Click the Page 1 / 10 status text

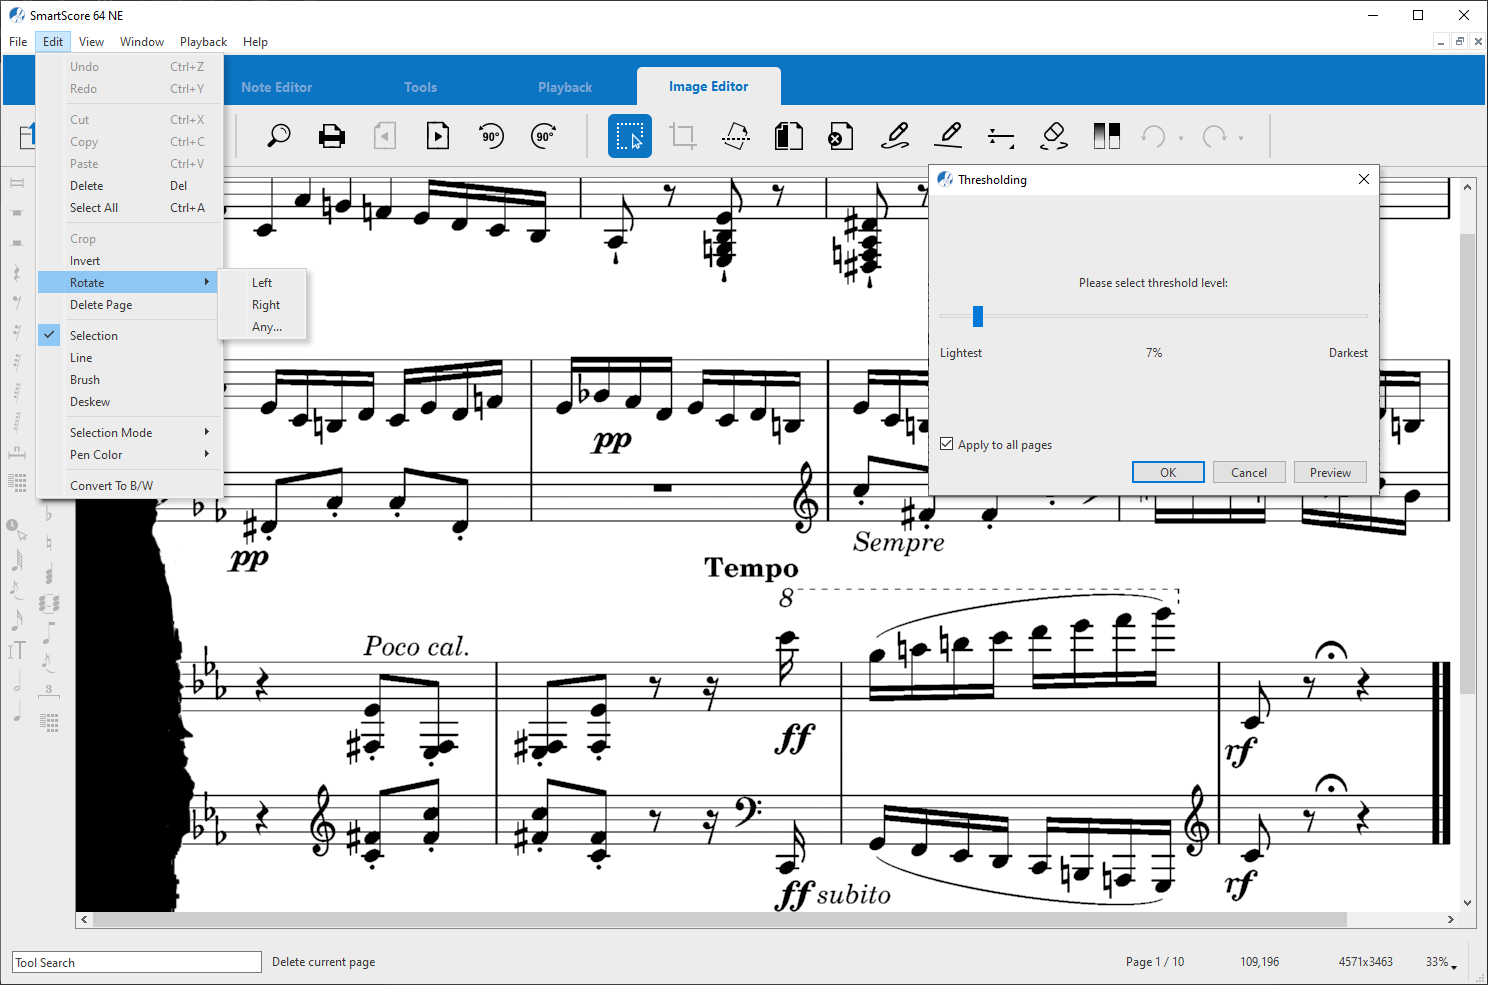click(x=1155, y=962)
